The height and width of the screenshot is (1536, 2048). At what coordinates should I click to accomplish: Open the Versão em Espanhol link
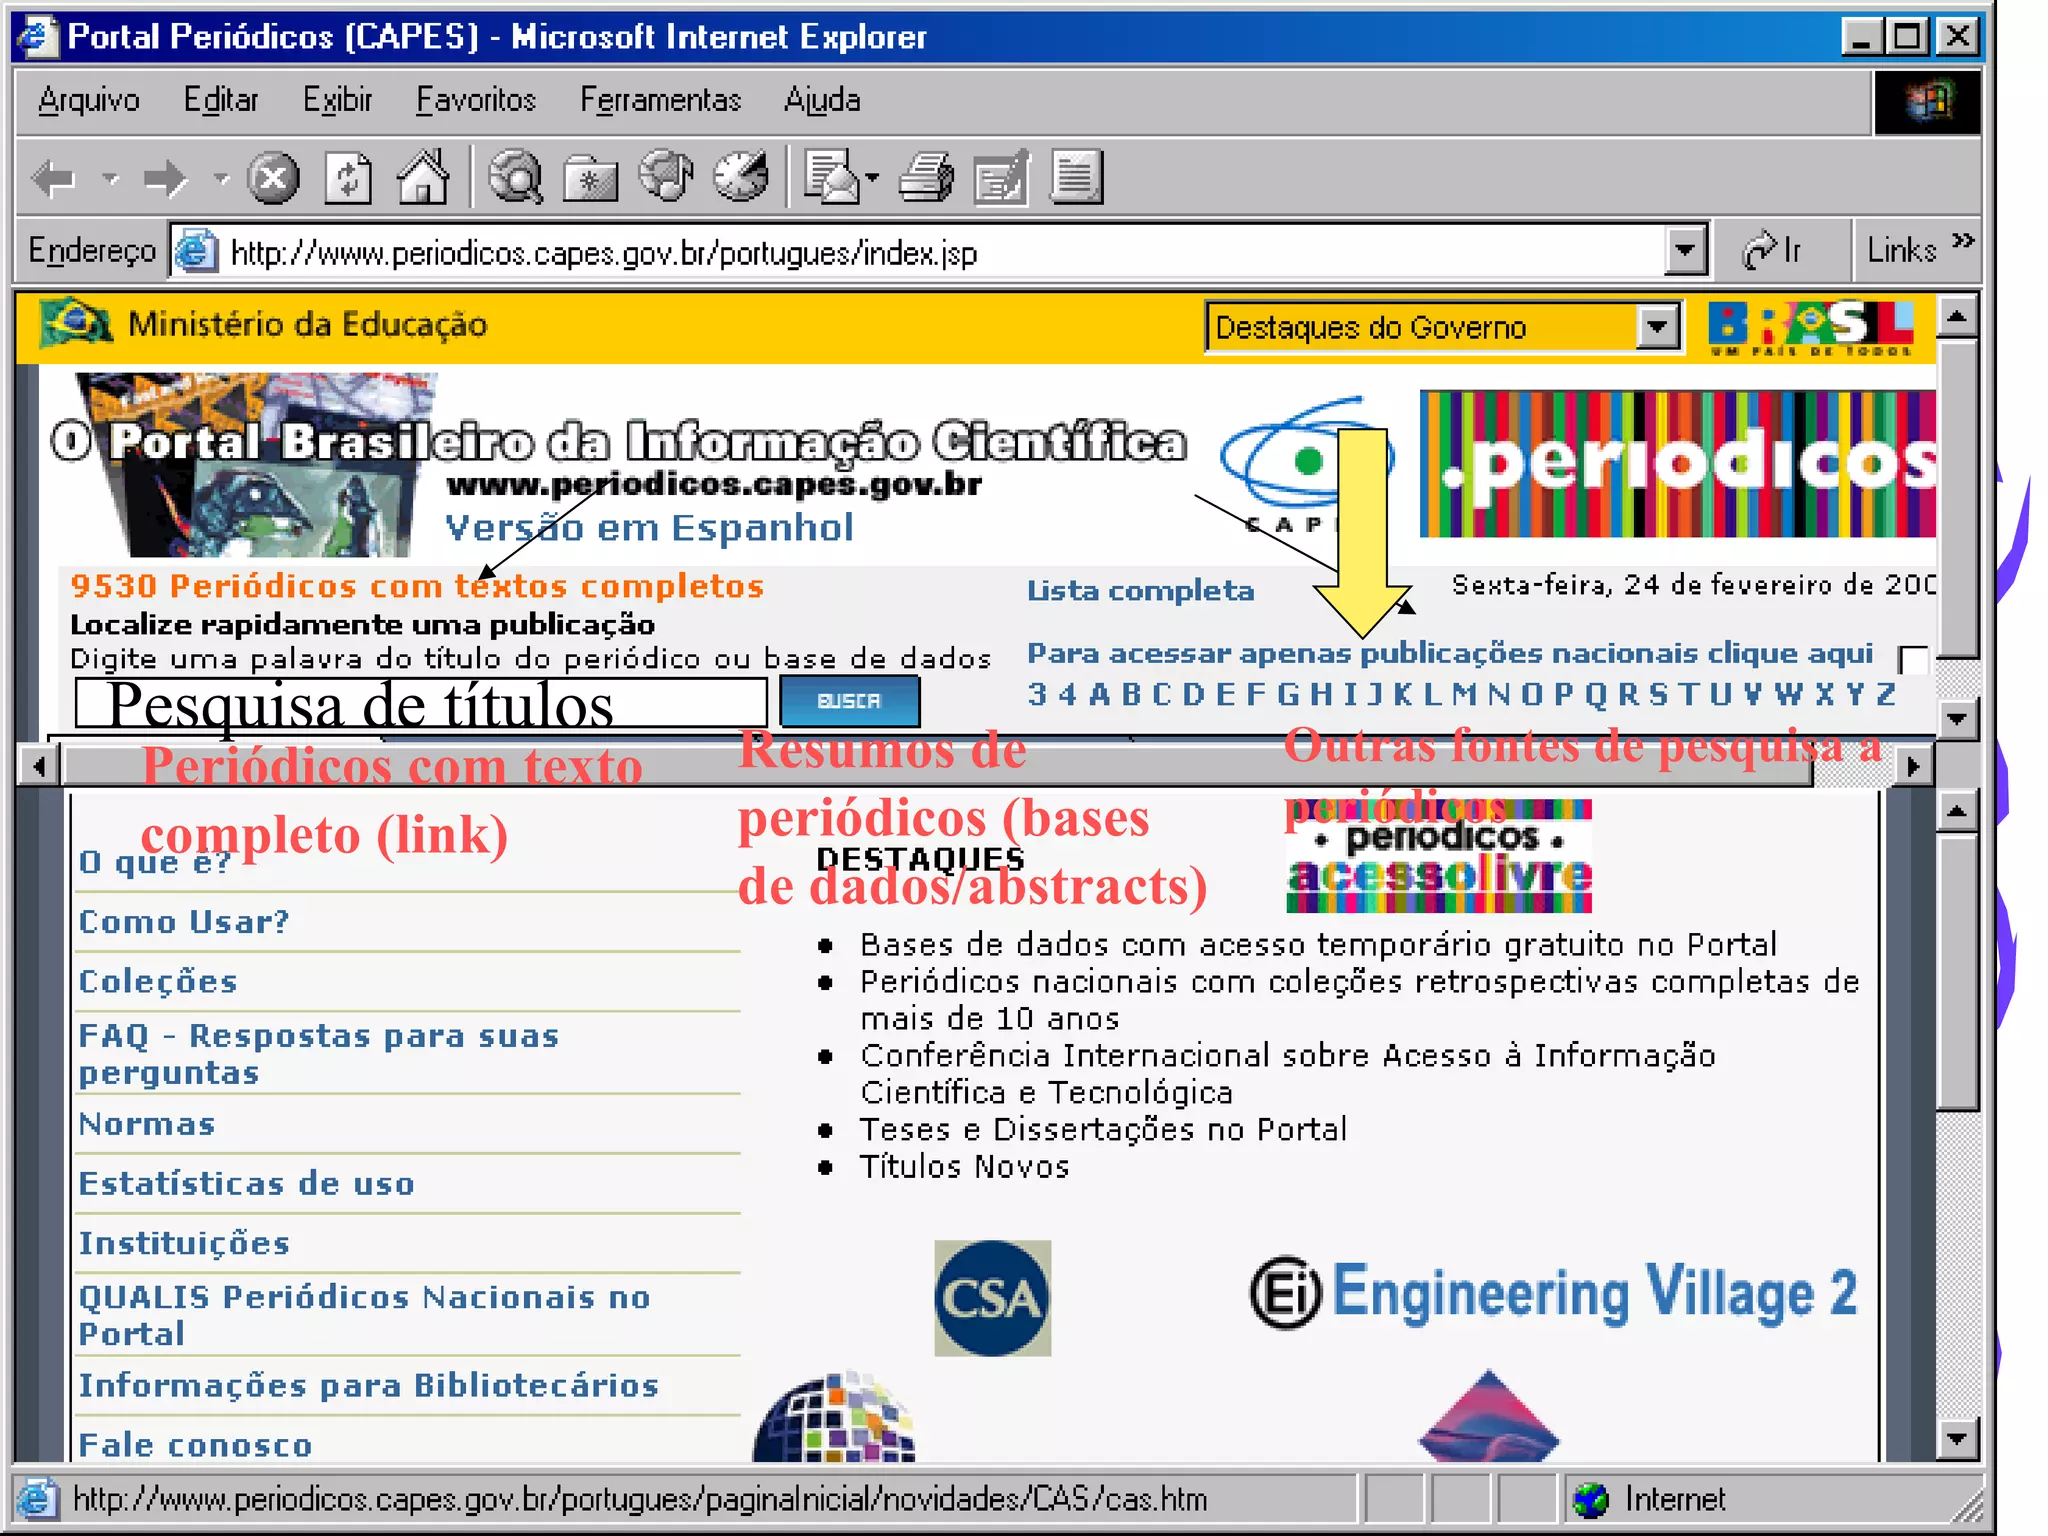coord(649,527)
